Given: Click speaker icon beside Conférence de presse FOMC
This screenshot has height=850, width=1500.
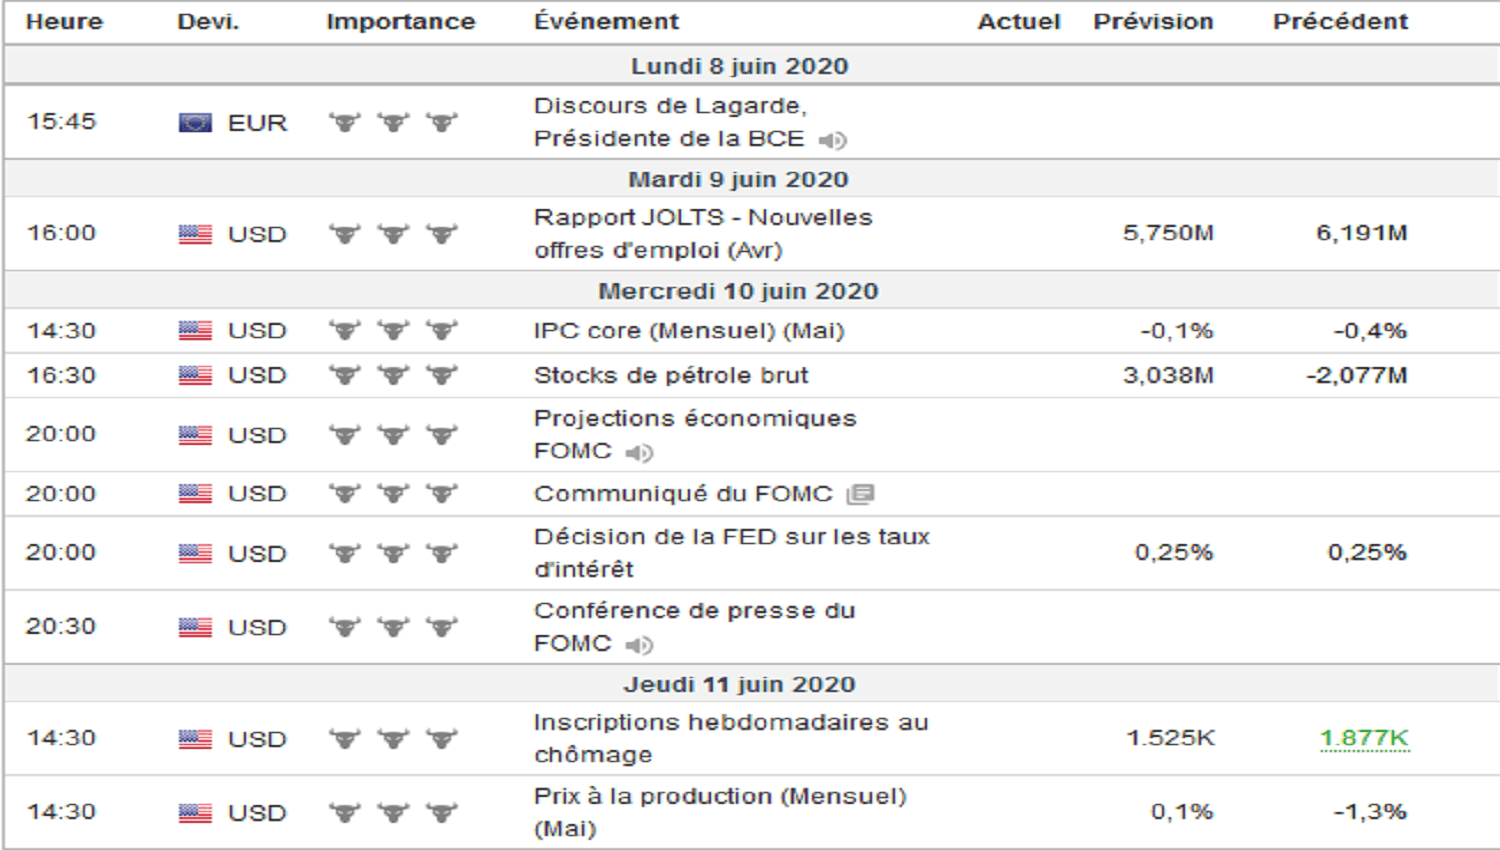Looking at the screenshot, I should tap(639, 645).
